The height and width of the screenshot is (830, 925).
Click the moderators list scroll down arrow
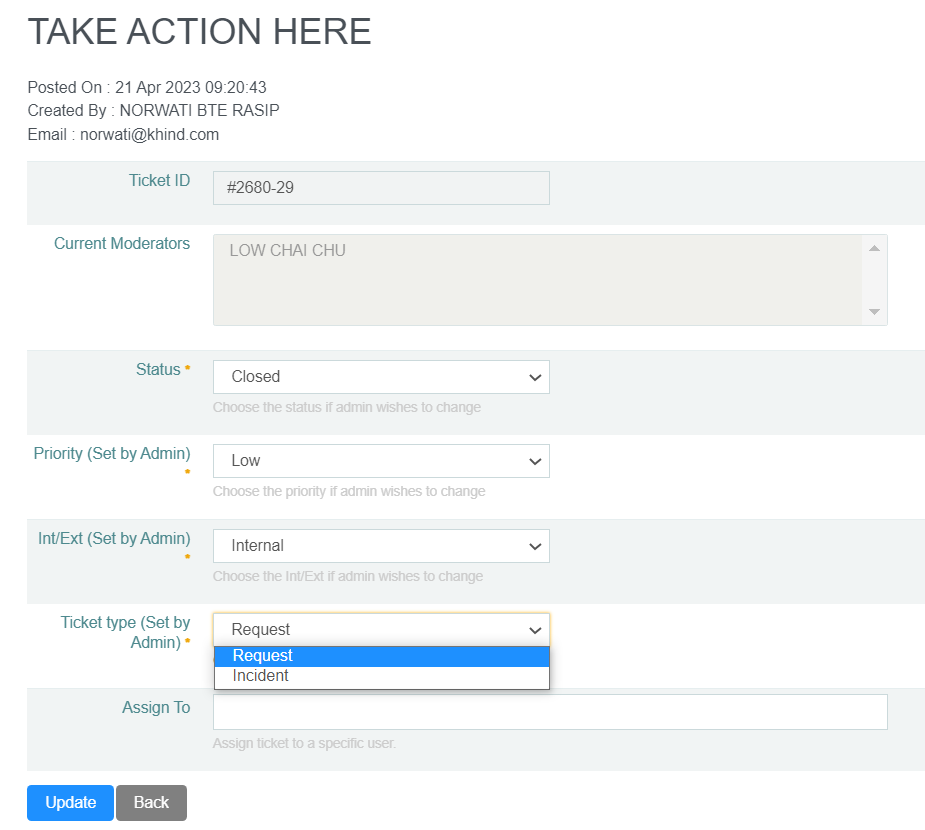click(x=874, y=312)
